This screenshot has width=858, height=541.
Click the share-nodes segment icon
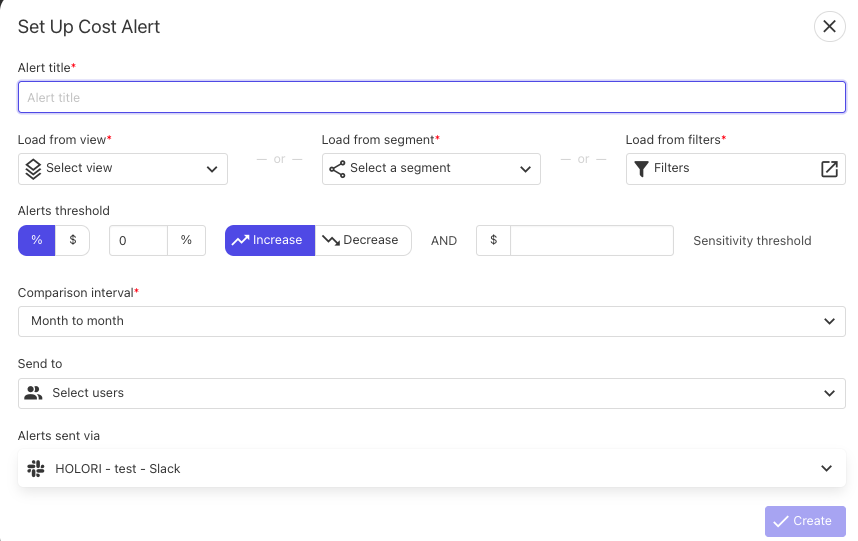click(337, 169)
